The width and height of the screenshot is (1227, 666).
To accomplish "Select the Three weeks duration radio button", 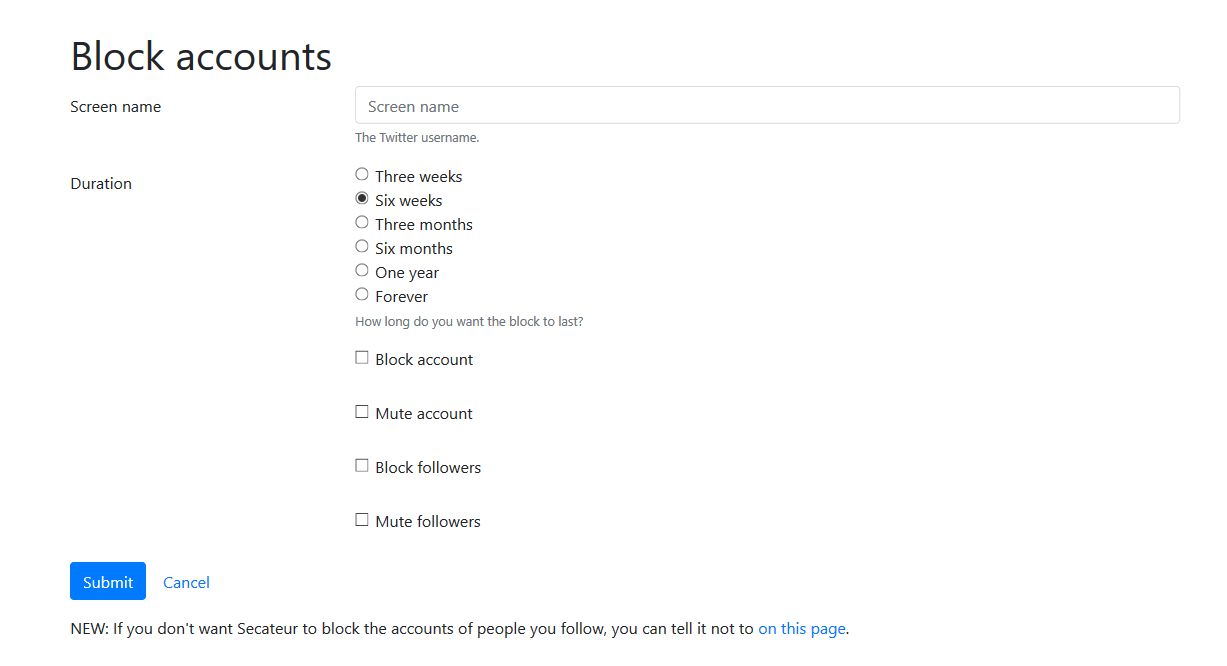I will click(362, 175).
